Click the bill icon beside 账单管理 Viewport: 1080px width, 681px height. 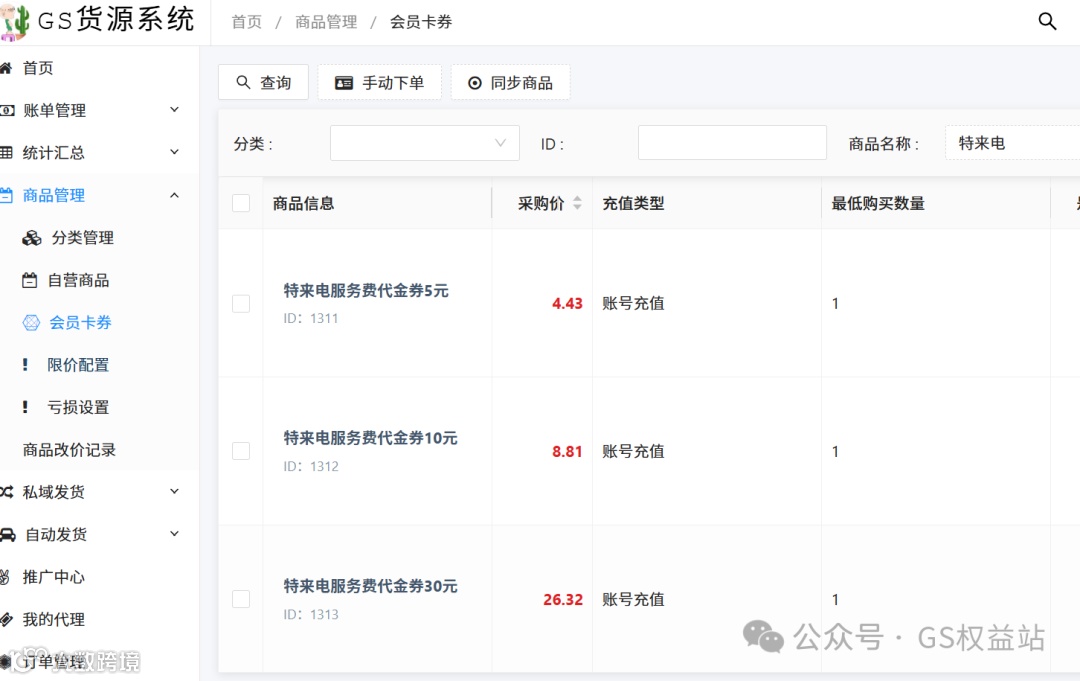7,110
